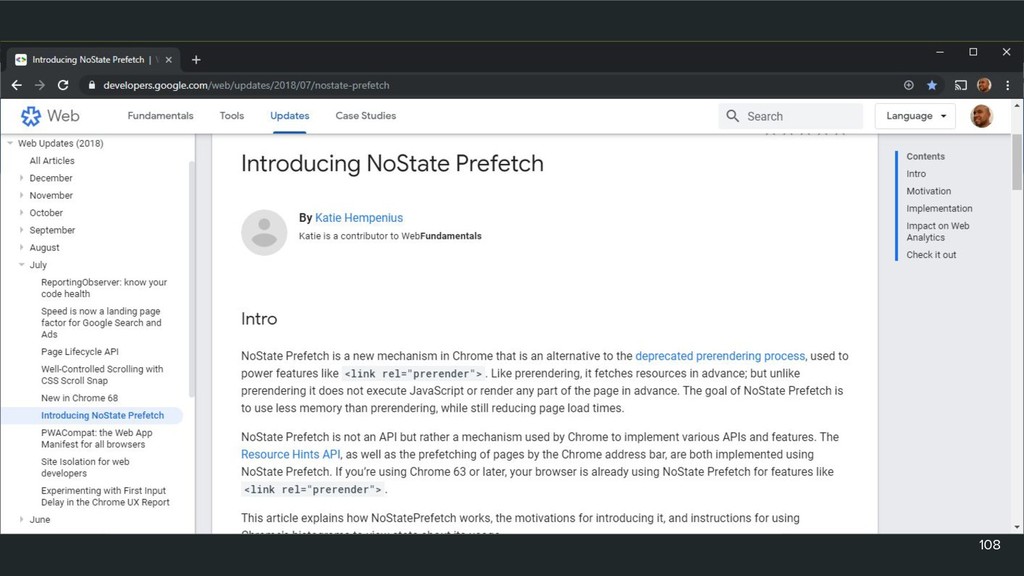Open Well-Controlled Scrolling with CSS Scroll Snap

click(x=102, y=375)
